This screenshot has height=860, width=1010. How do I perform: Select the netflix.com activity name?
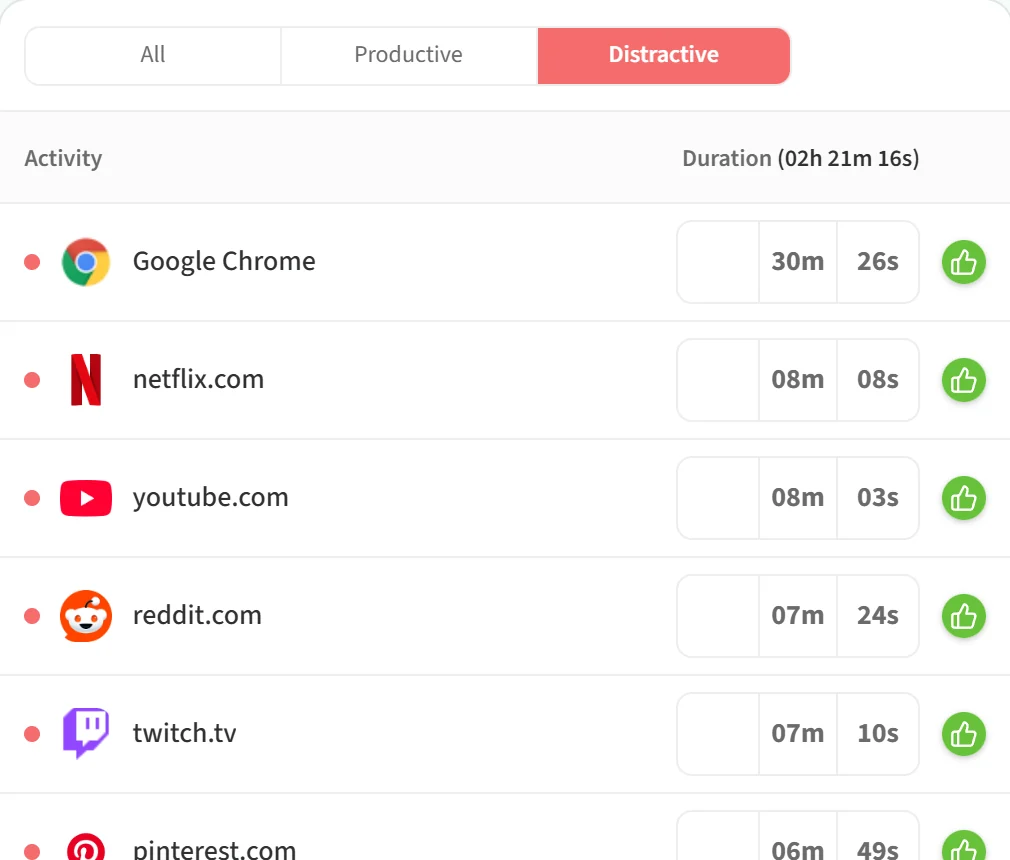pos(198,379)
